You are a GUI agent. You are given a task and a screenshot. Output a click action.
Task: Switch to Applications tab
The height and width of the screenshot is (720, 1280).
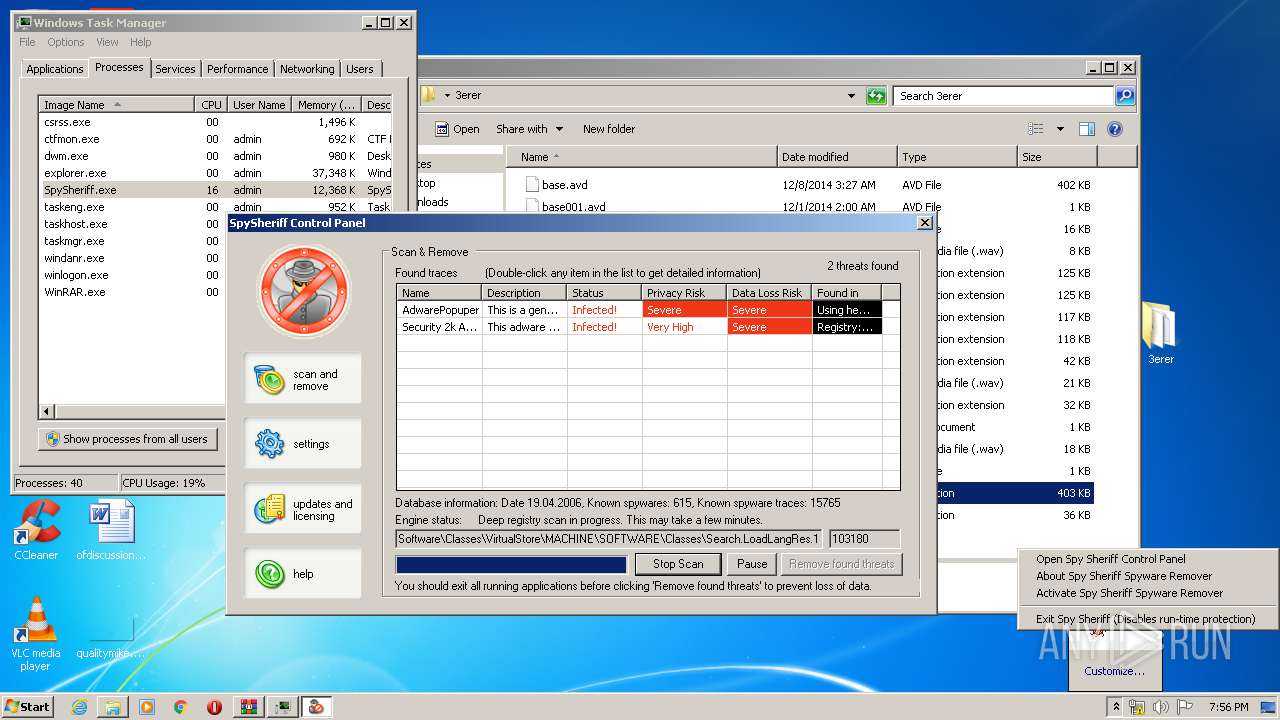[54, 69]
